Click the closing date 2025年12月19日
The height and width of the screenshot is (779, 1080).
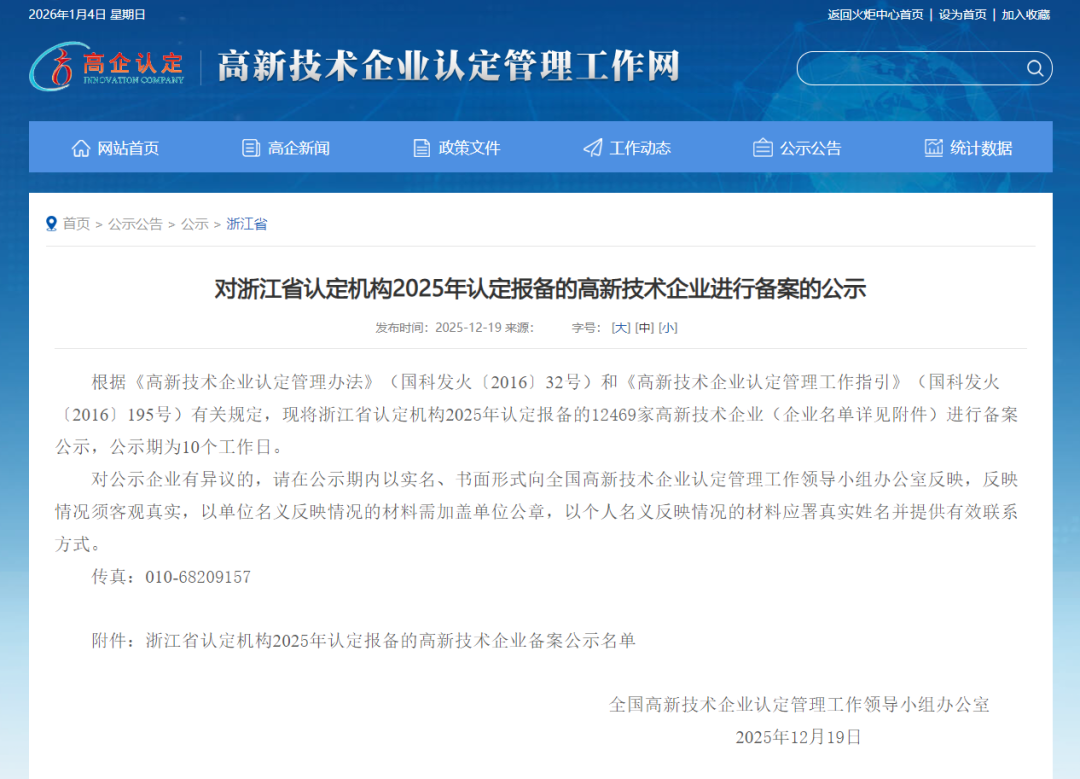click(798, 737)
